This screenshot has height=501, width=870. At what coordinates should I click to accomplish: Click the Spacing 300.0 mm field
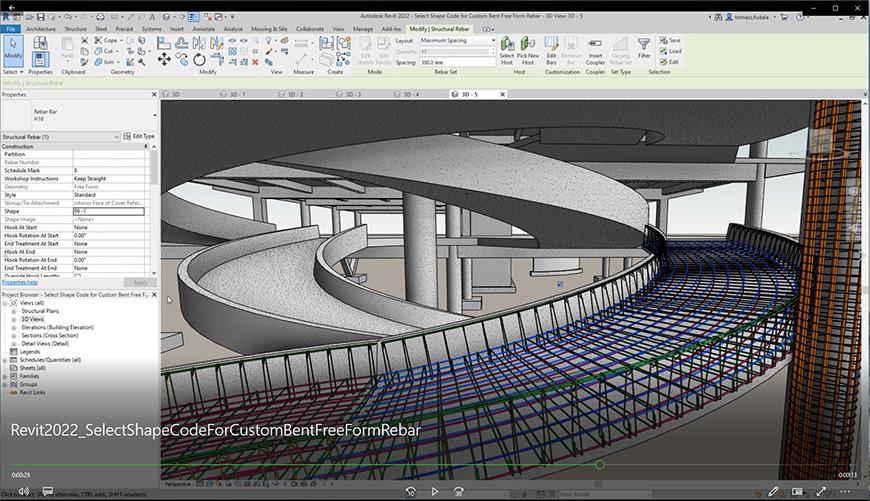click(x=457, y=62)
